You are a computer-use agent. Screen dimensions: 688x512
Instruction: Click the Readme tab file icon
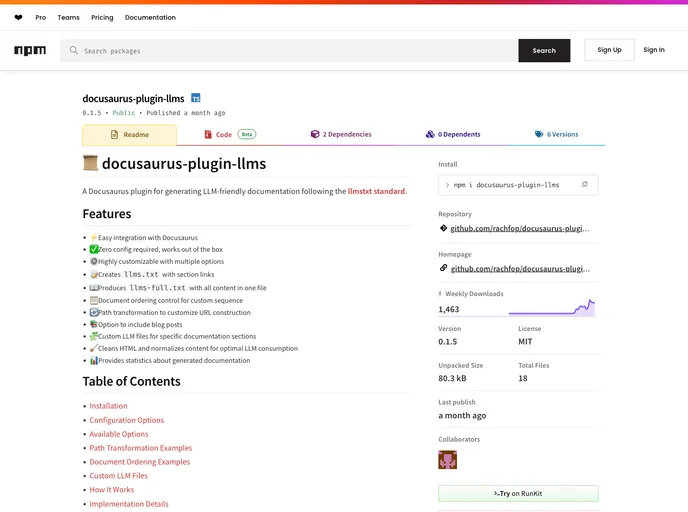point(115,135)
